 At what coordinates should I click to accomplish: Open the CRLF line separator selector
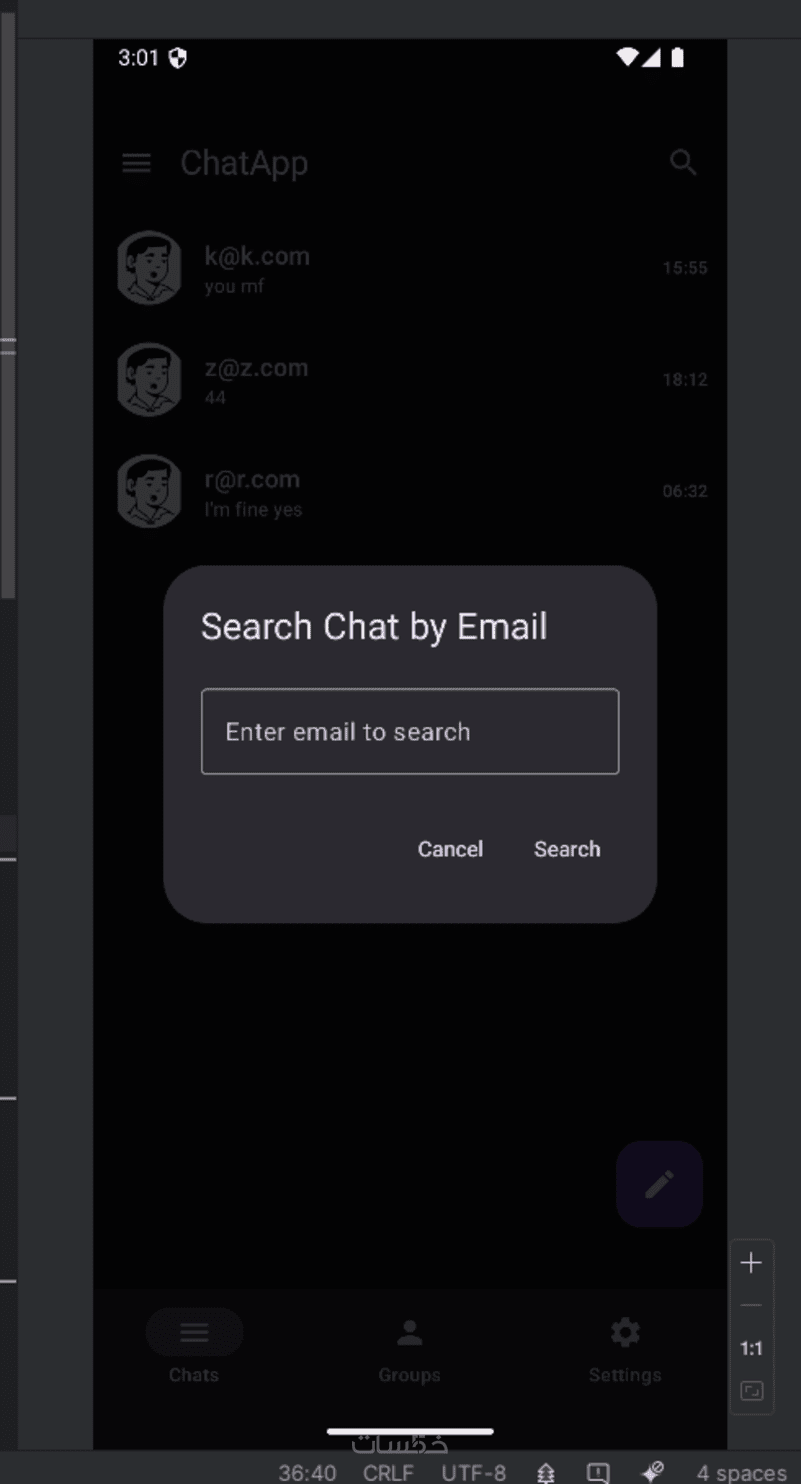point(388,1472)
